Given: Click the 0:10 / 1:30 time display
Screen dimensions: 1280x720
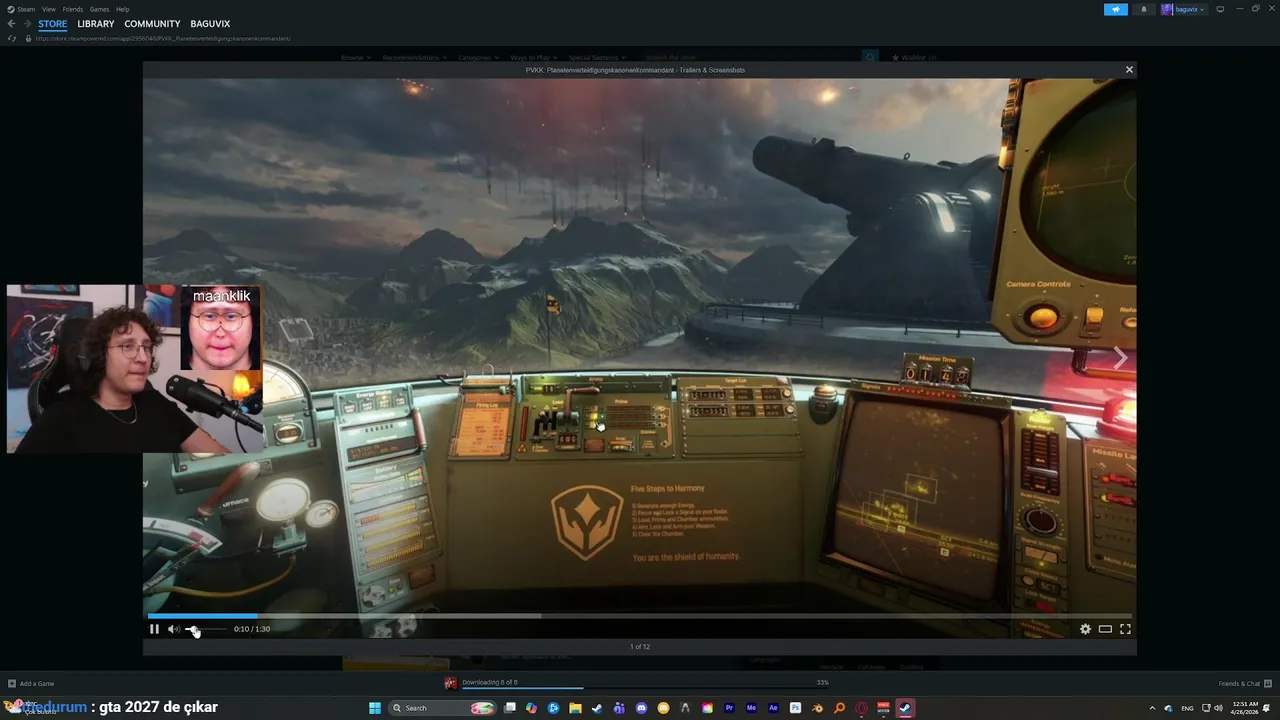Looking at the screenshot, I should (252, 629).
